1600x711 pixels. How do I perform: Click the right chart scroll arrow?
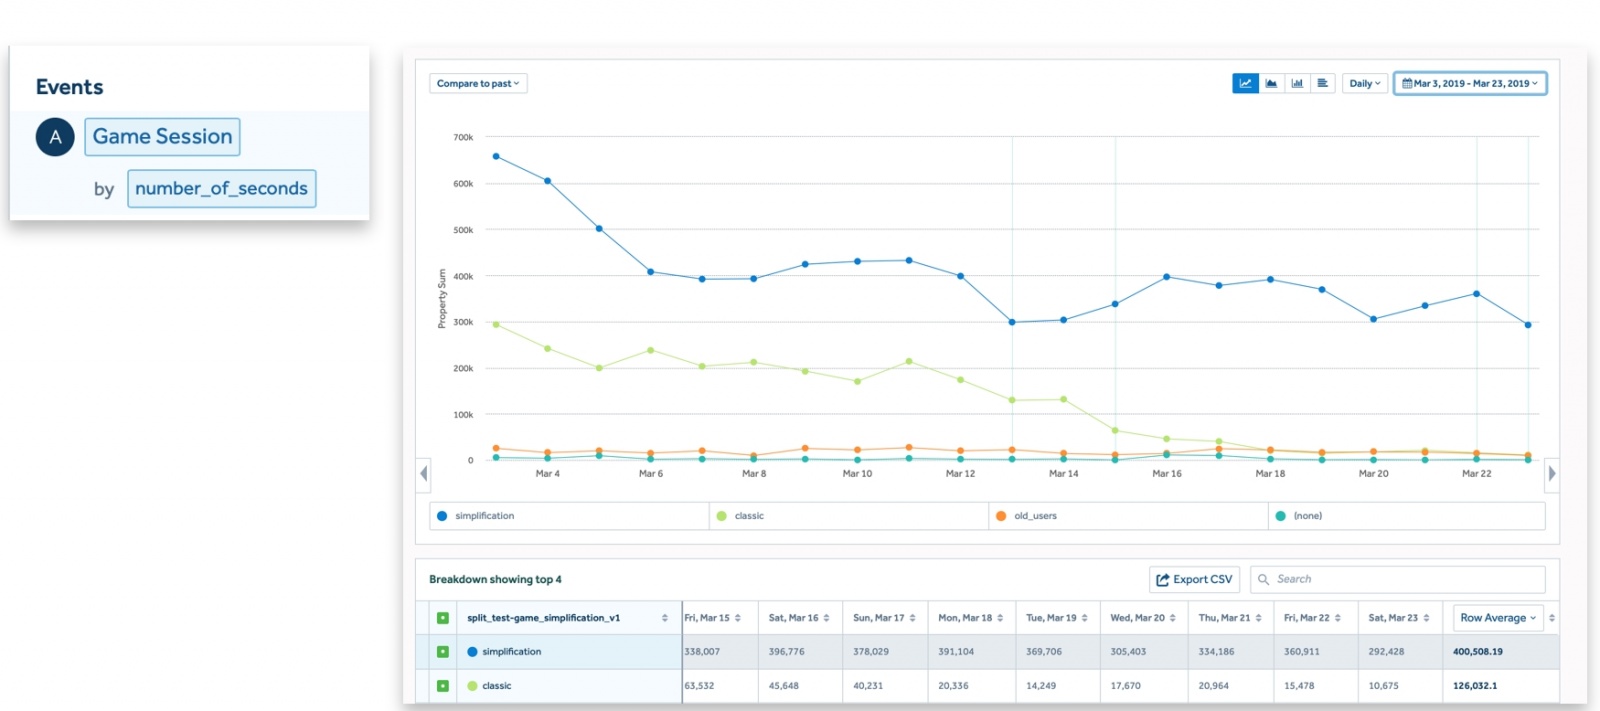1551,473
